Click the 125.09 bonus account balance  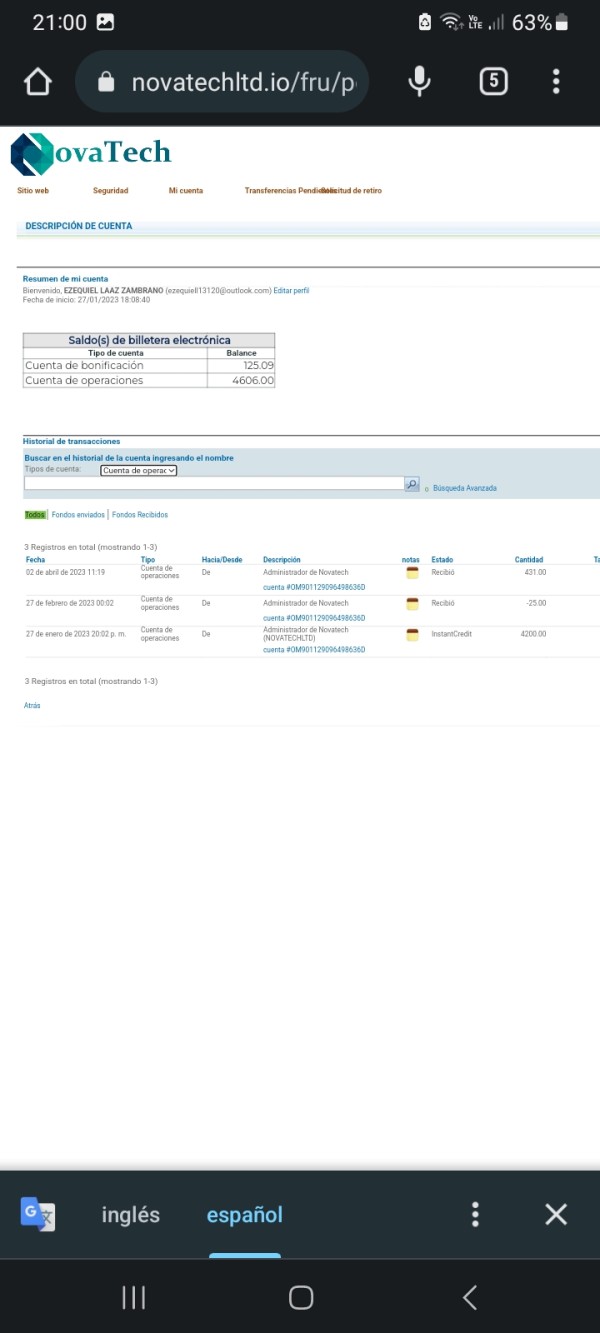pyautogui.click(x=258, y=365)
